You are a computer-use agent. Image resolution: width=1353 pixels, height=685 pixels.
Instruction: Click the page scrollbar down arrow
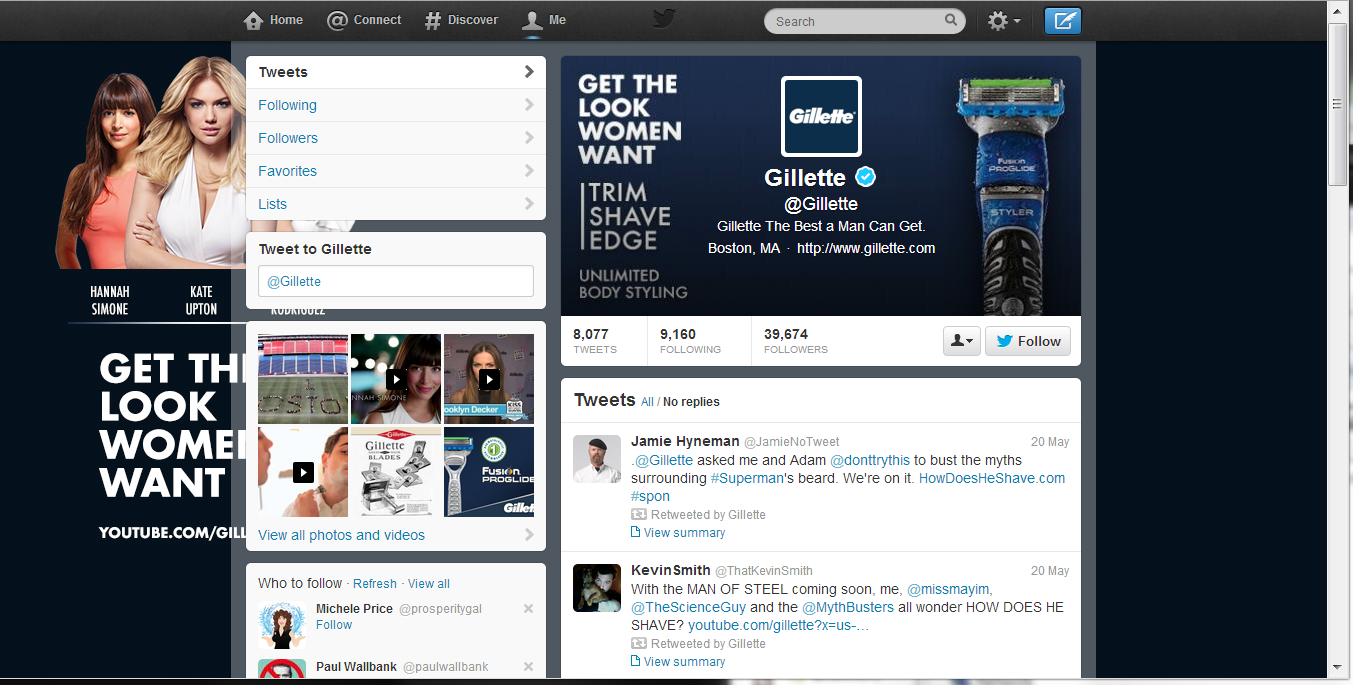point(1337,666)
